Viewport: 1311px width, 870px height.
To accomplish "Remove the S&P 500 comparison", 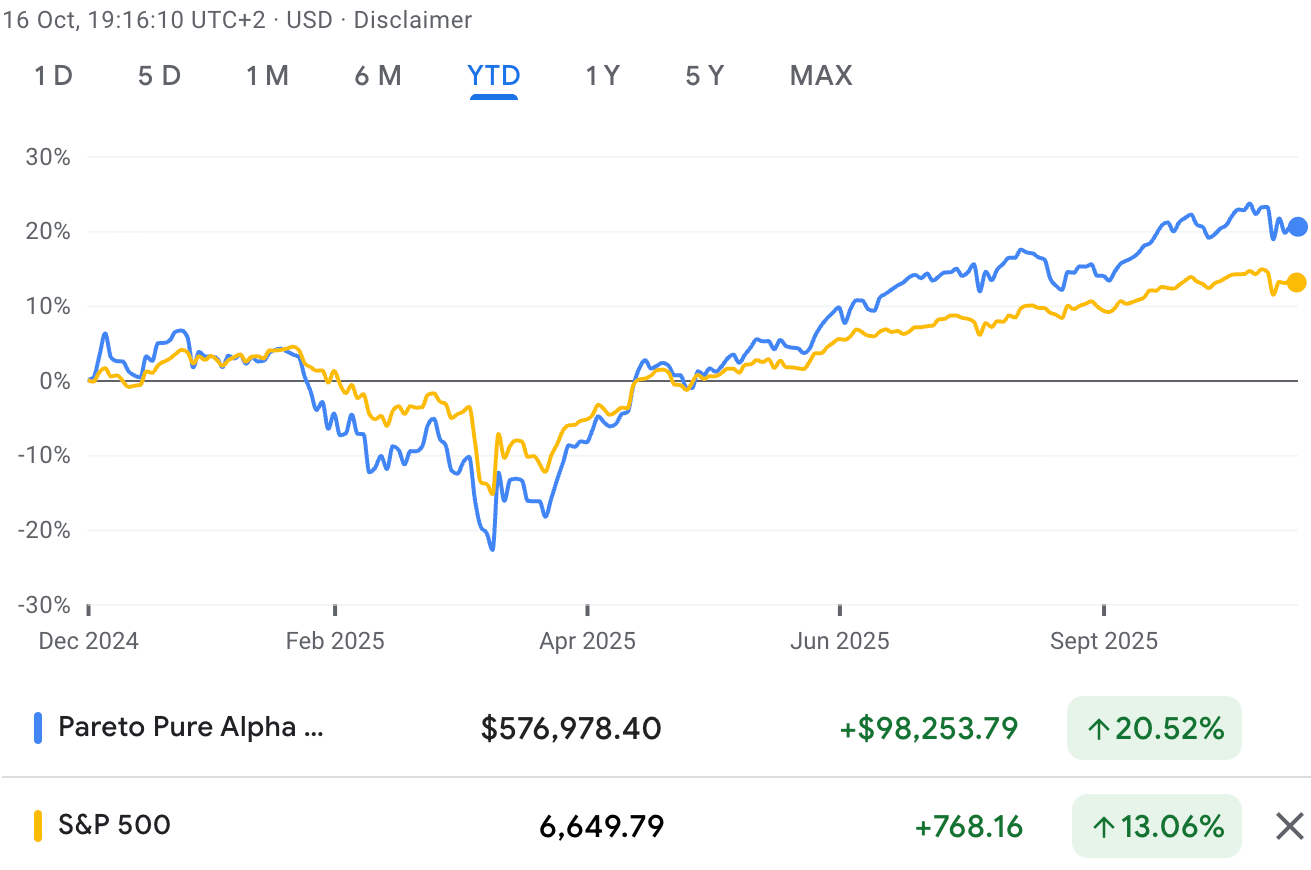I will (1290, 826).
